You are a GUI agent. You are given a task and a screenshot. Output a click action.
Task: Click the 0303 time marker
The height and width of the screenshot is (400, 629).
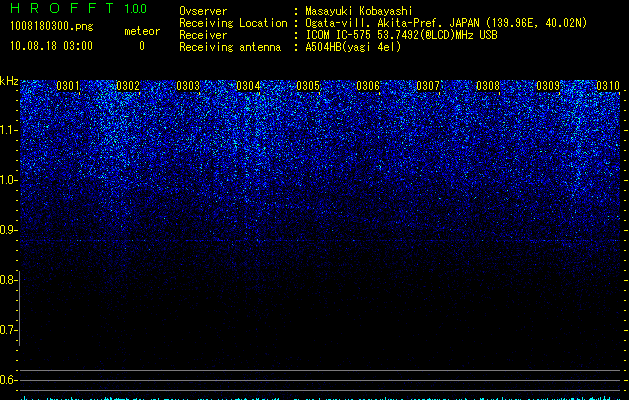(188, 86)
